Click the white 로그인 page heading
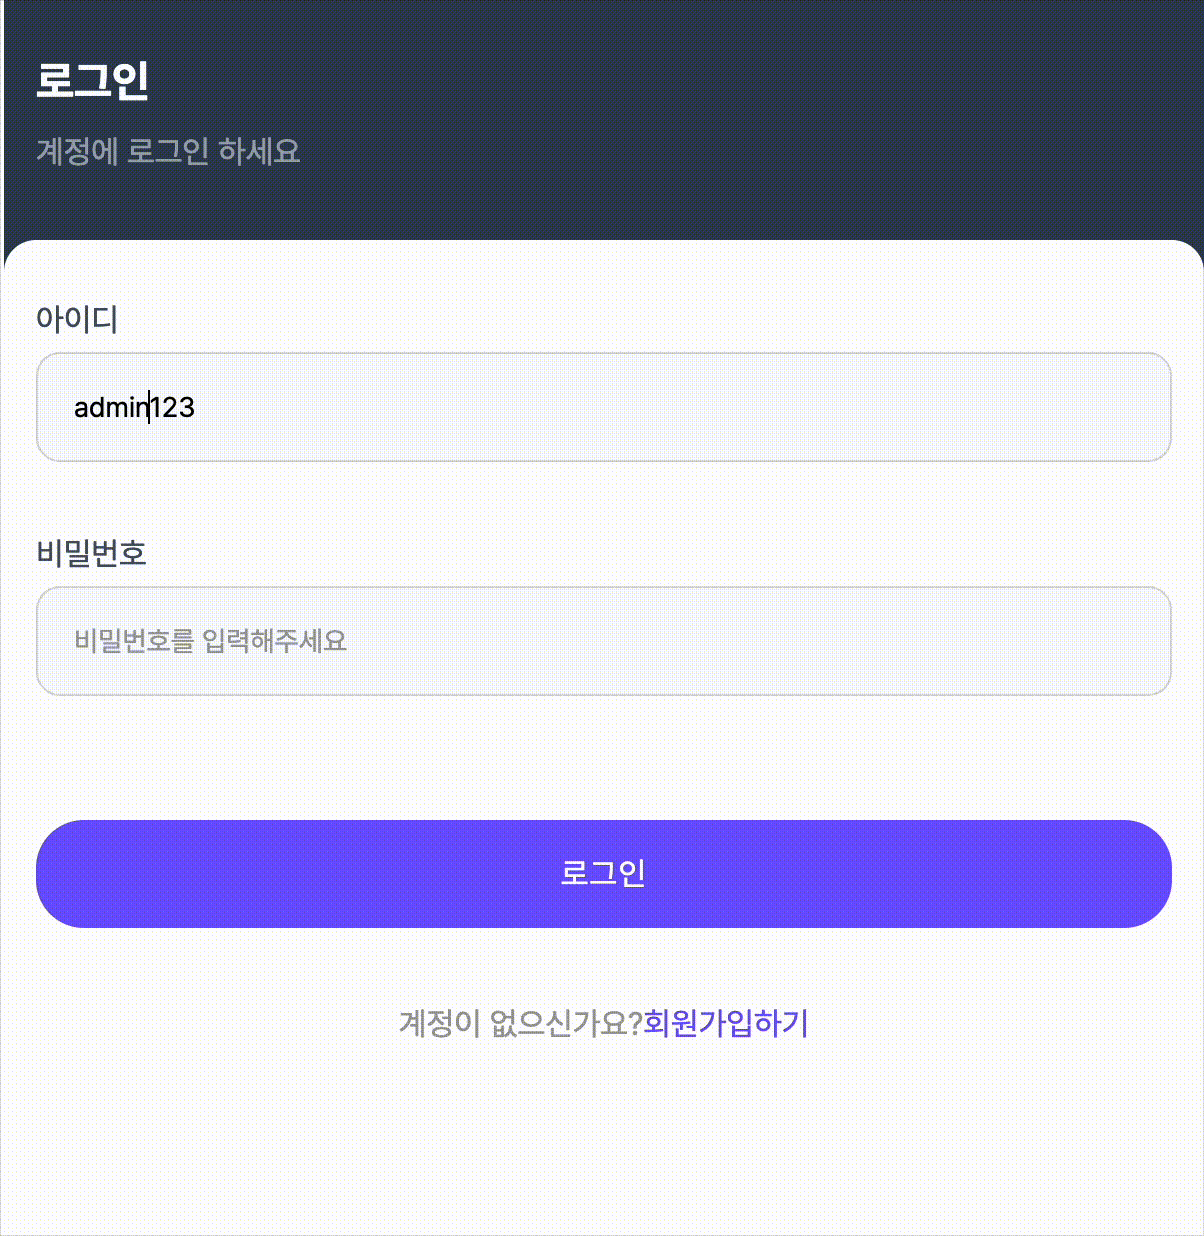 coord(92,80)
